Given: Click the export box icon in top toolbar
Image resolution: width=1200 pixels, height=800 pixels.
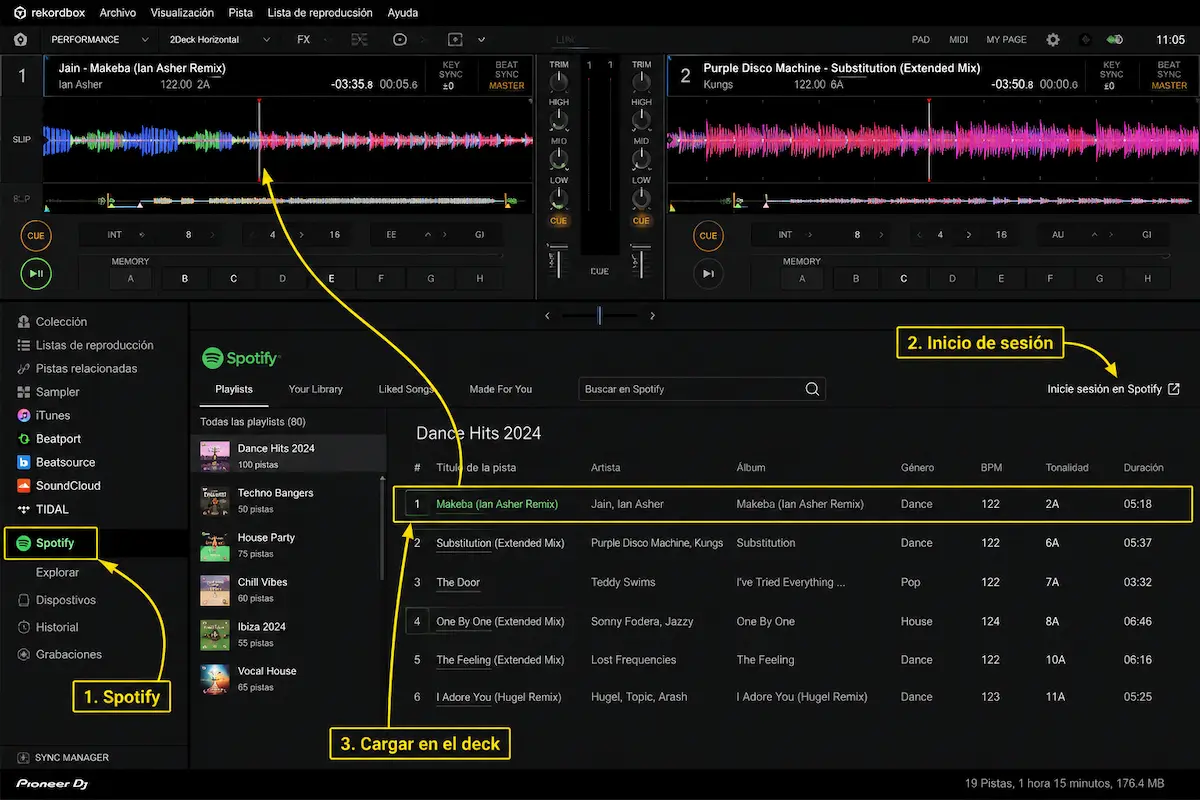Looking at the screenshot, I should click(x=455, y=40).
